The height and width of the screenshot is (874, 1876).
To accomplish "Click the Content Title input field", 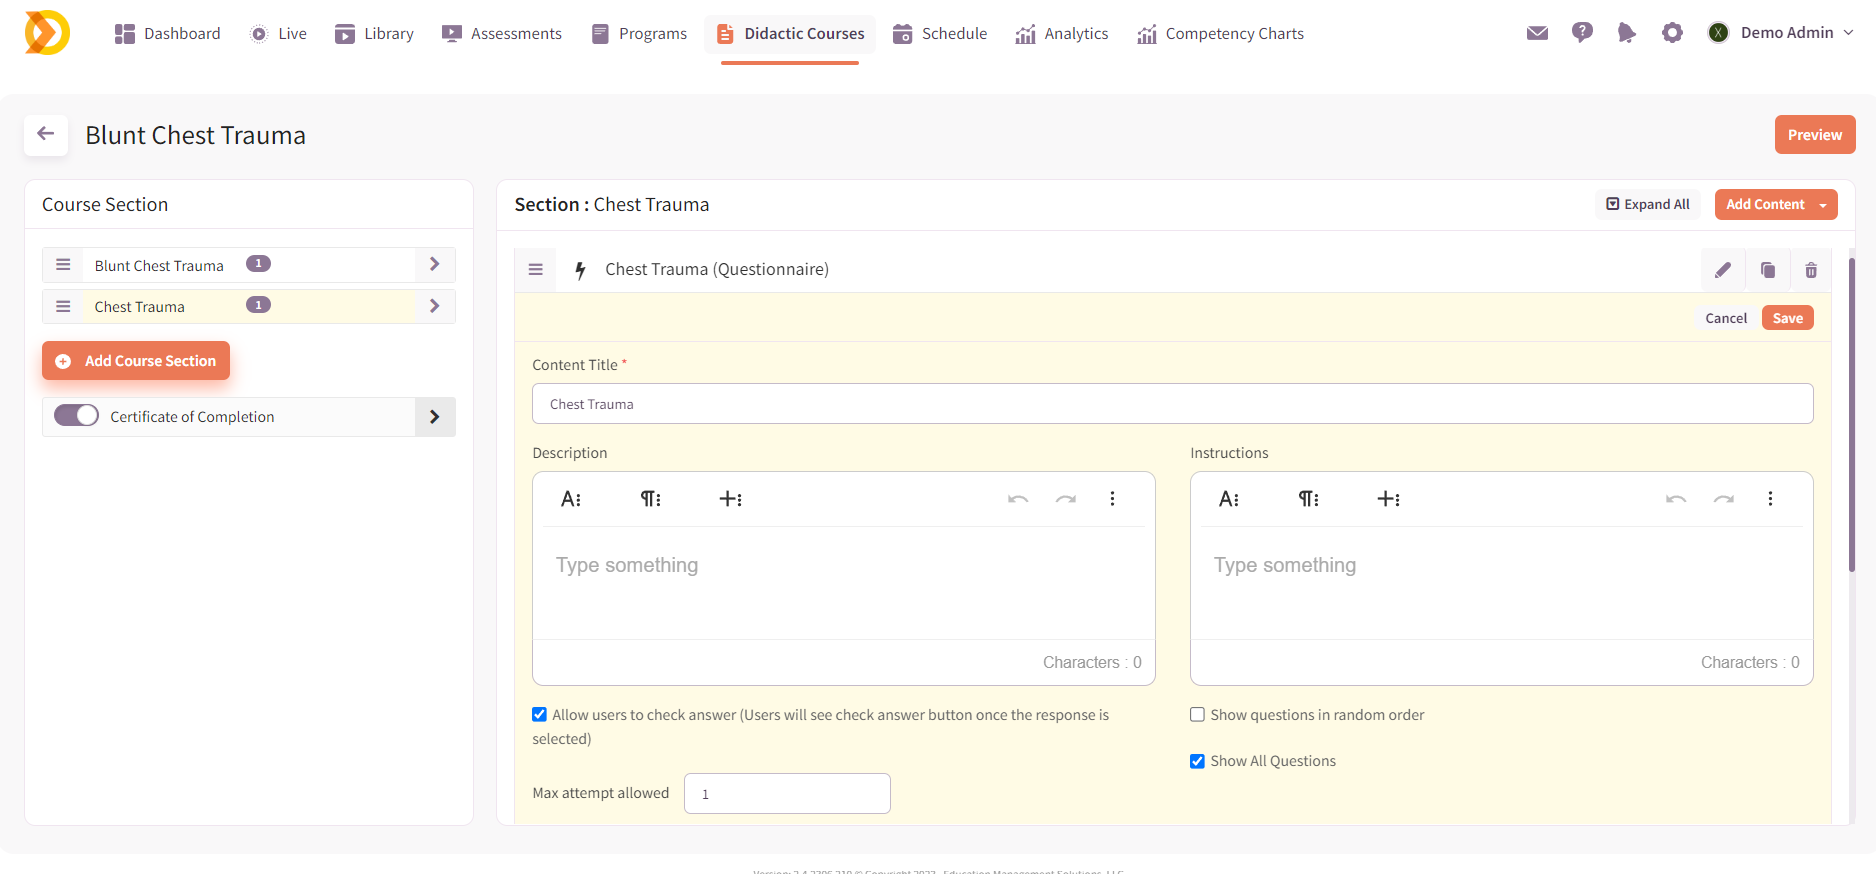I will 1172,404.
